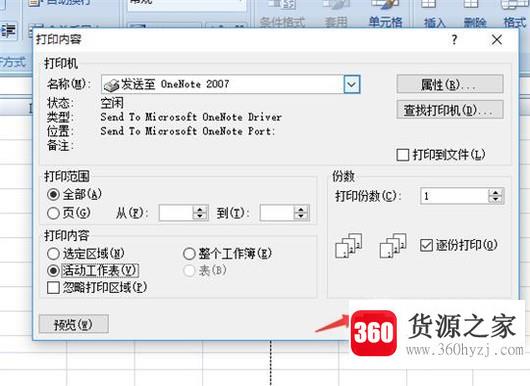530x386 pixels.
Task: Click the "Send To Microsoft OneNote Port:" text
Action: tap(188, 131)
